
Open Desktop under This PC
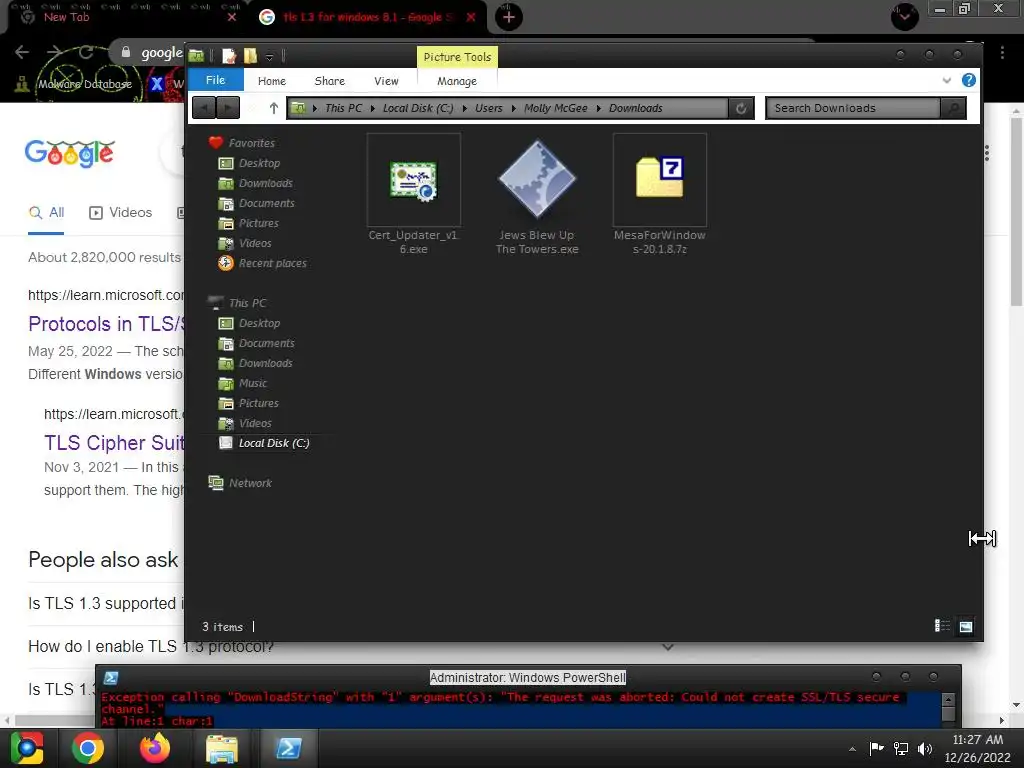coord(259,323)
